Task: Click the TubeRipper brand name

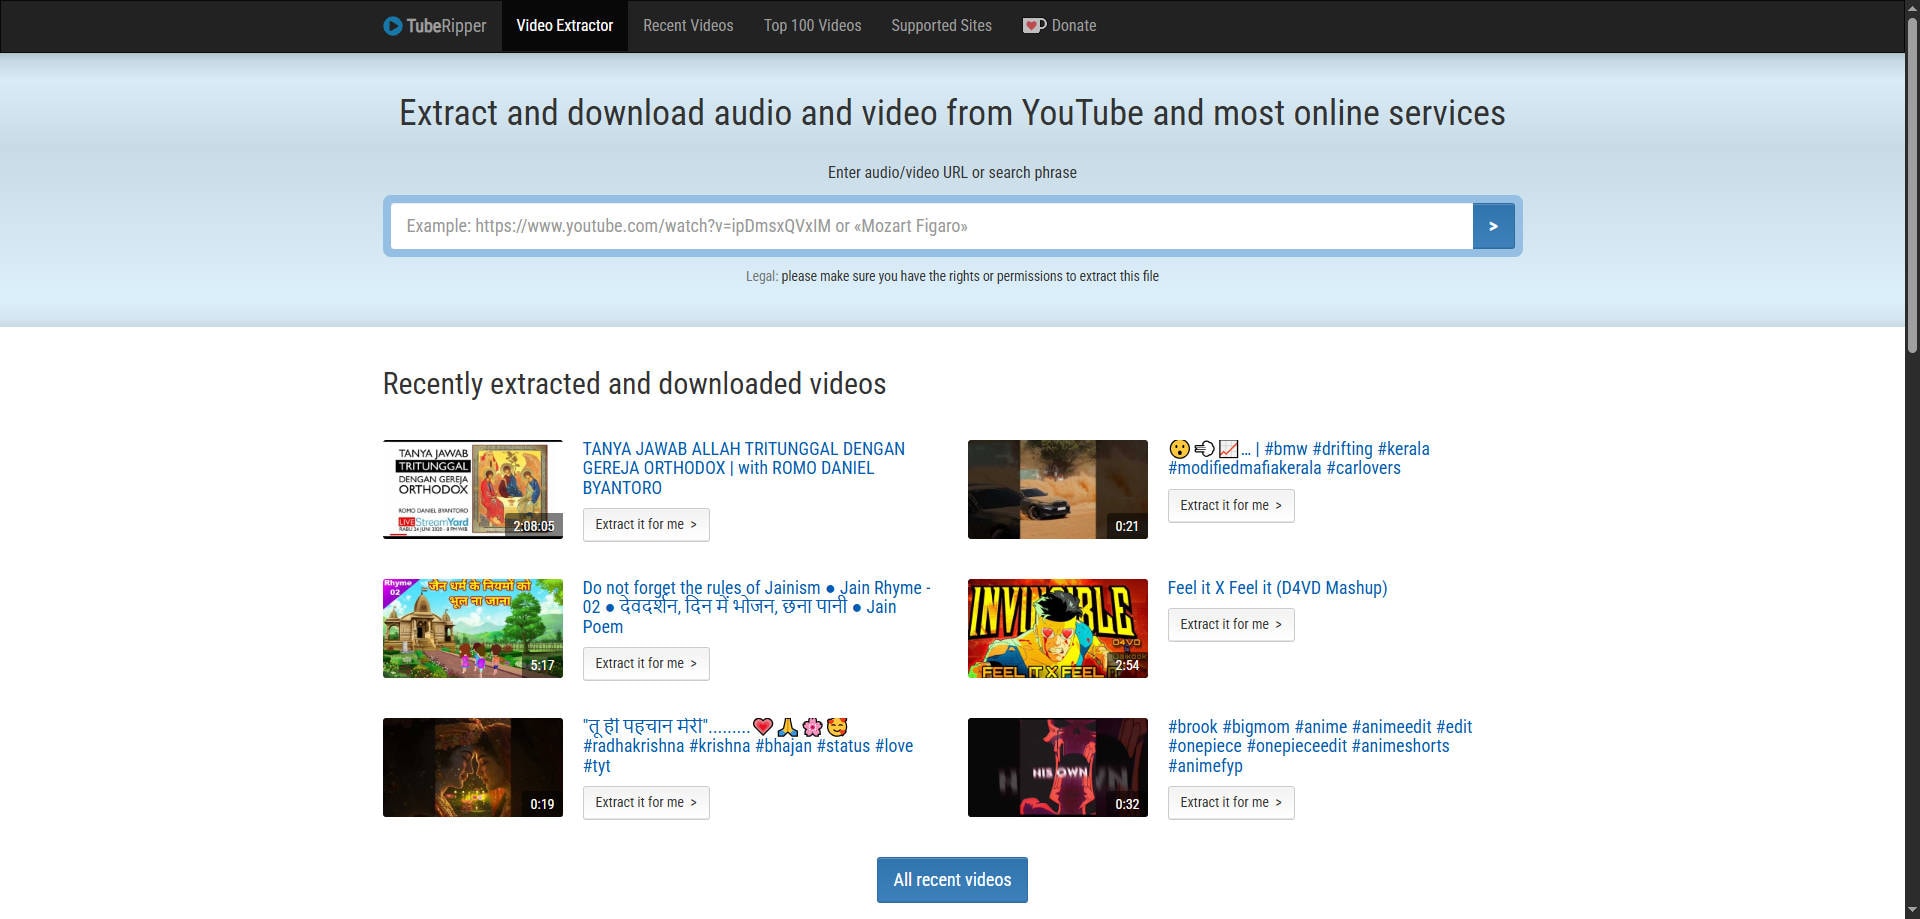Action: (446, 26)
